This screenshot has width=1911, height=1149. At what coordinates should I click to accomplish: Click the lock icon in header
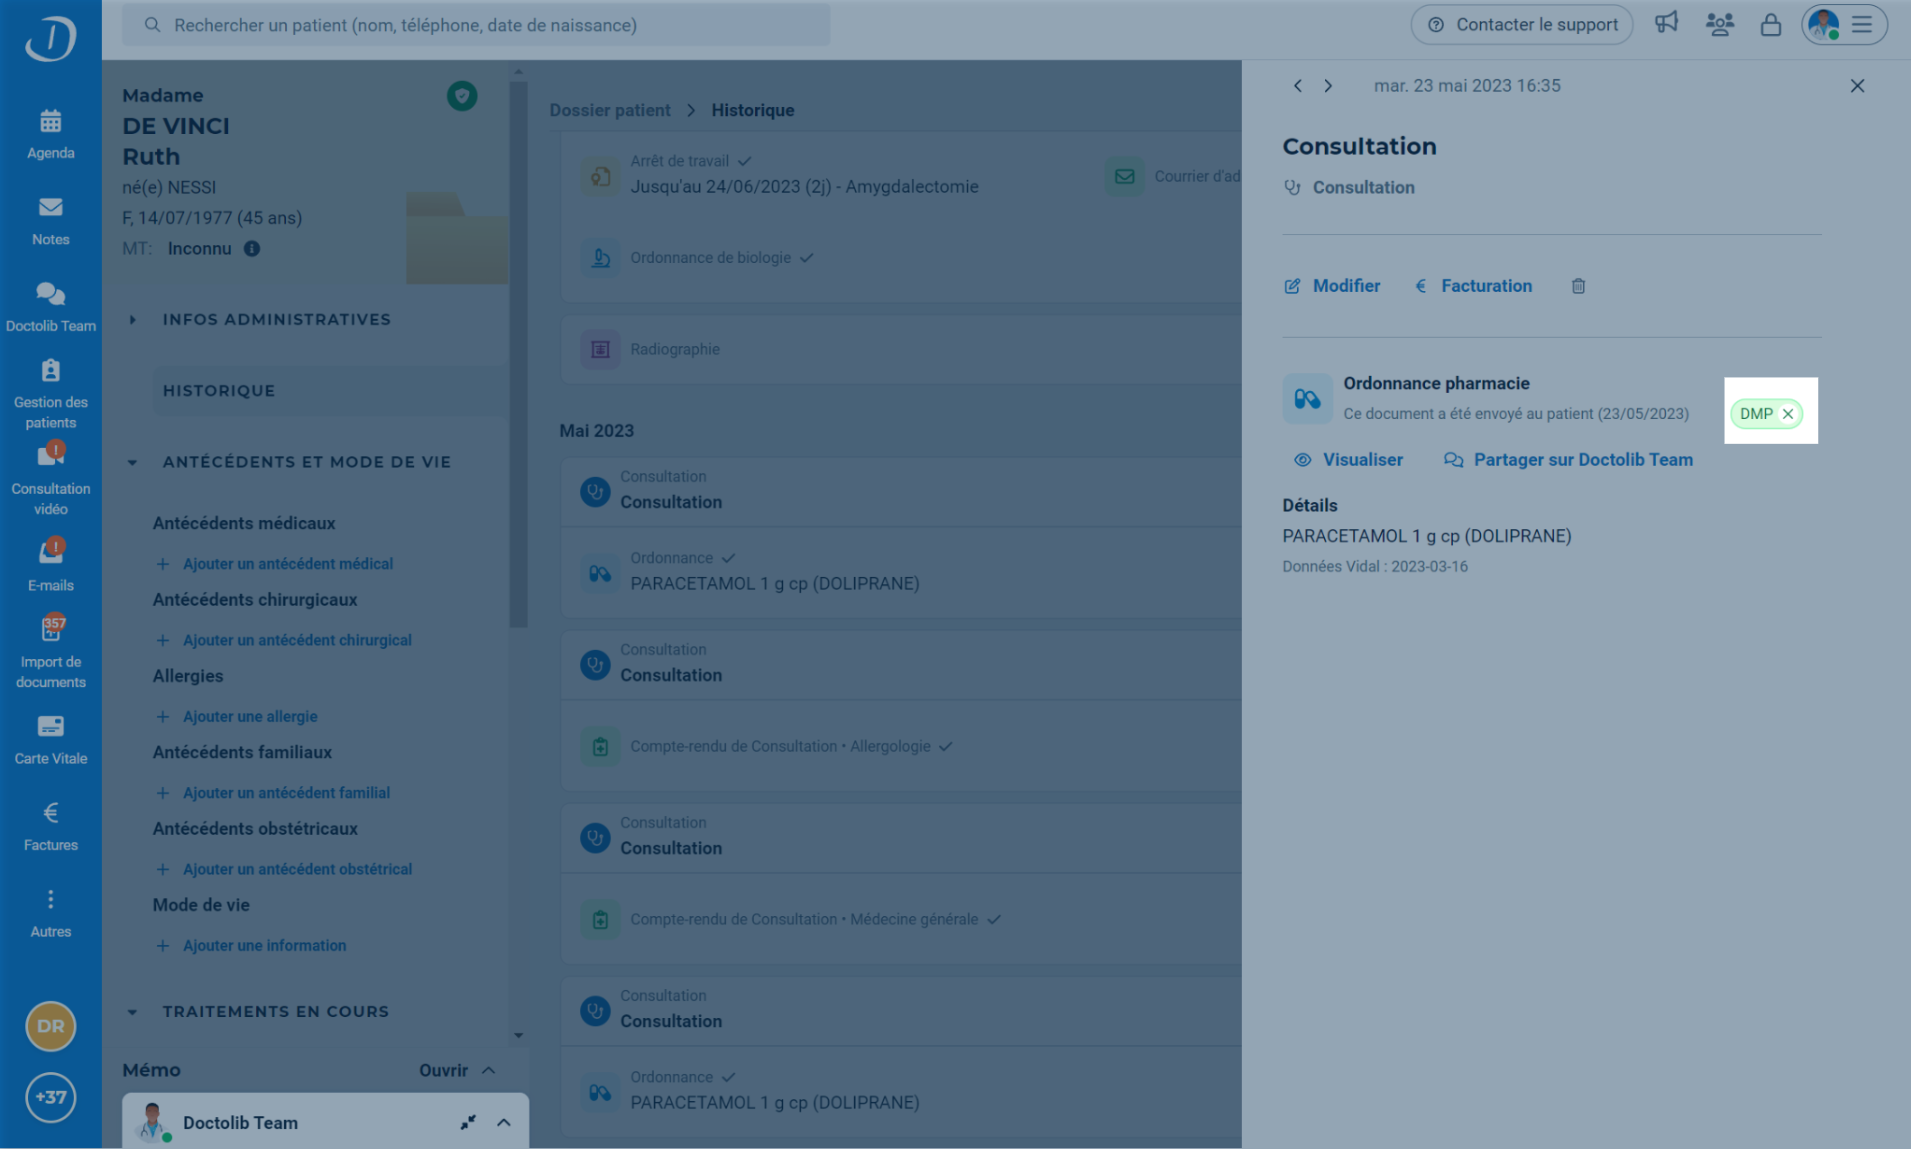(x=1770, y=24)
